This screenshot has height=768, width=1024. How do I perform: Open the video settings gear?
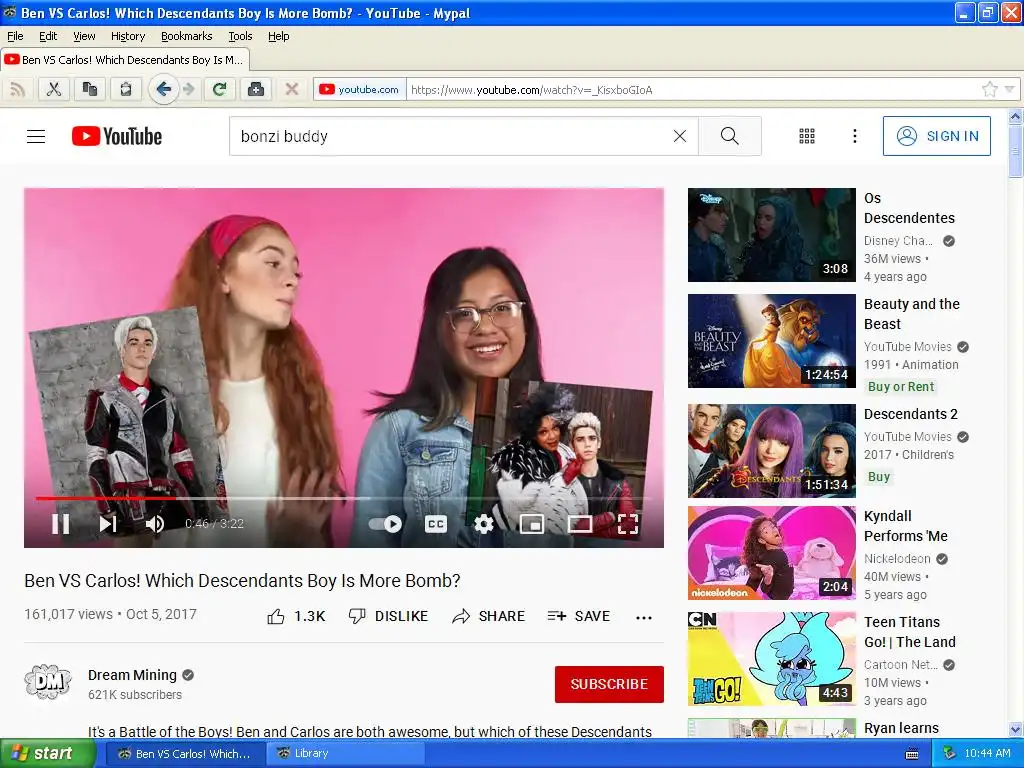pos(483,524)
